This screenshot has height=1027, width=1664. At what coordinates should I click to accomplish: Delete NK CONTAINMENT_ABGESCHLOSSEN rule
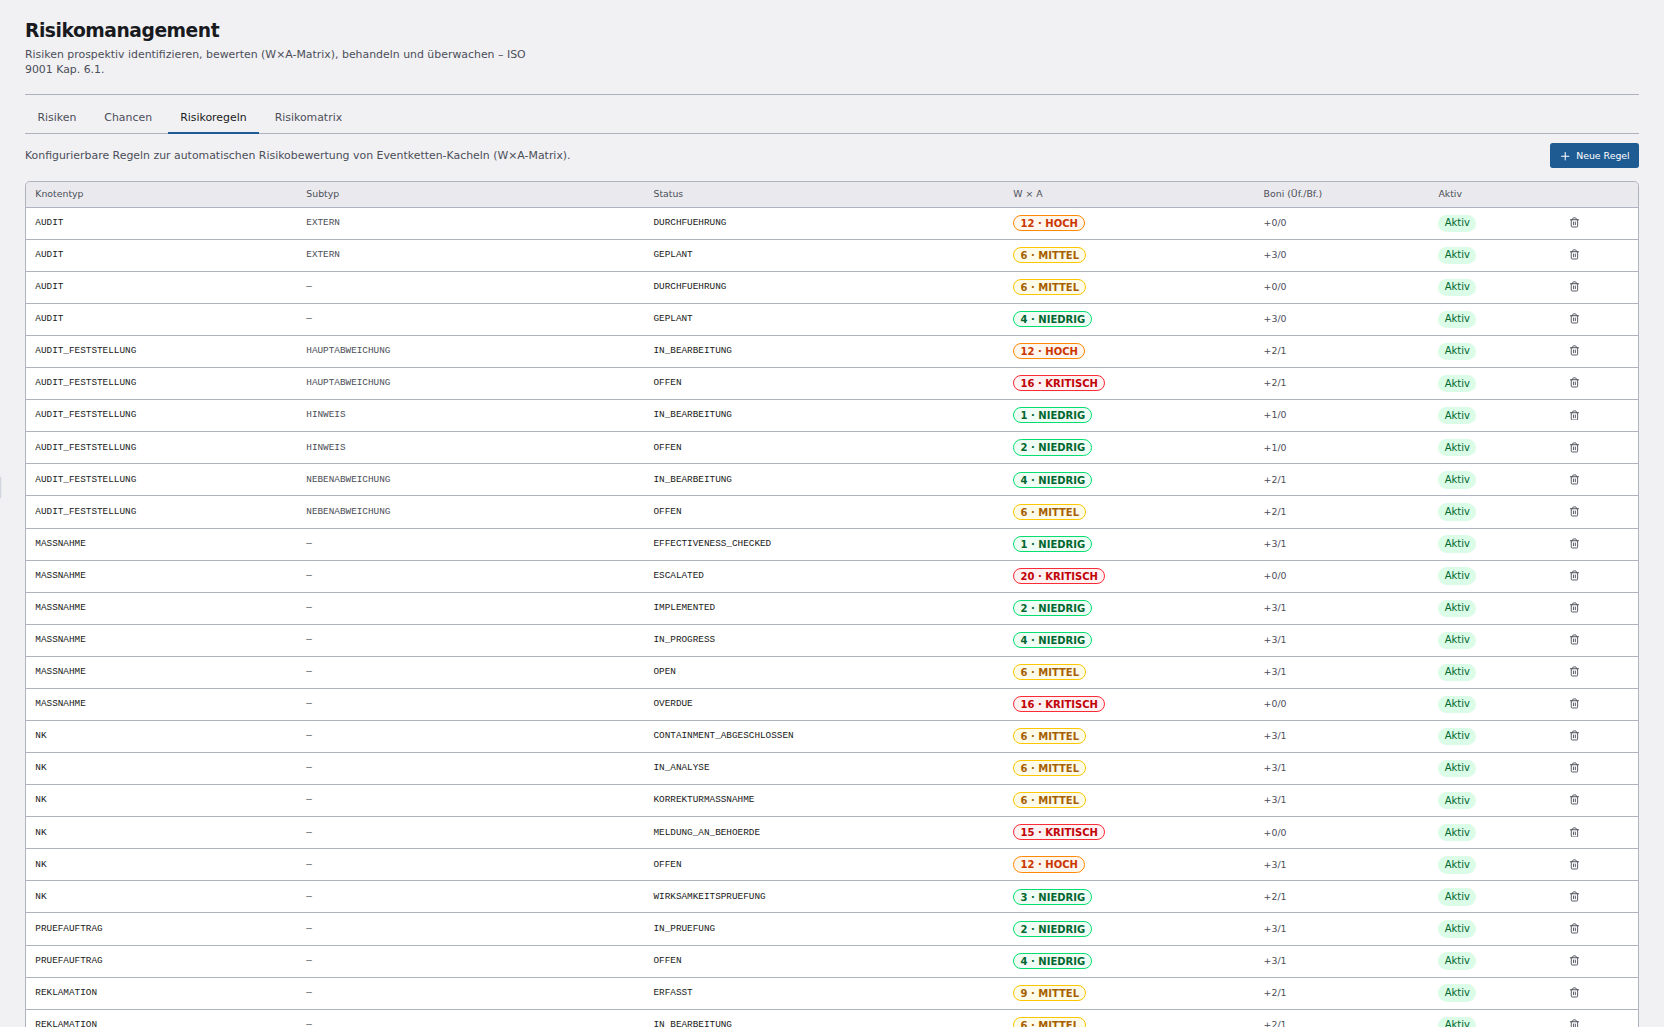1574,736
